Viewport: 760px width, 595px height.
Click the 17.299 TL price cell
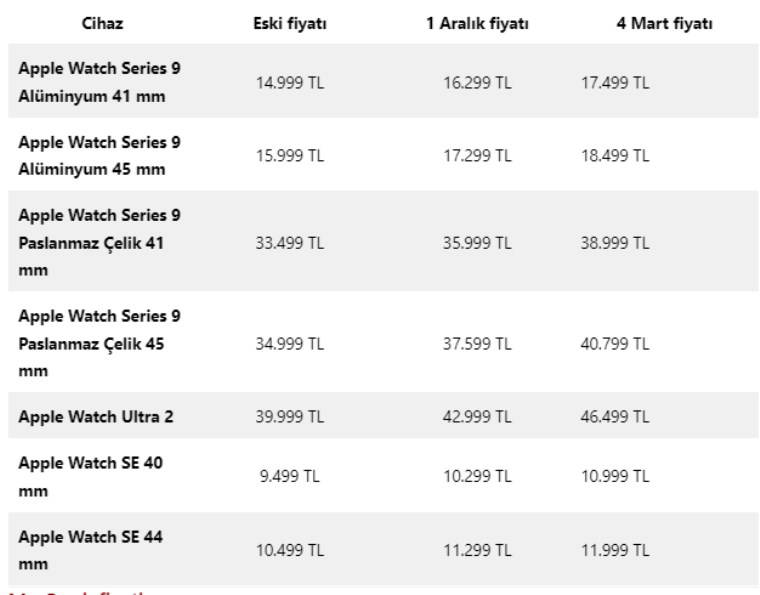coord(477,156)
